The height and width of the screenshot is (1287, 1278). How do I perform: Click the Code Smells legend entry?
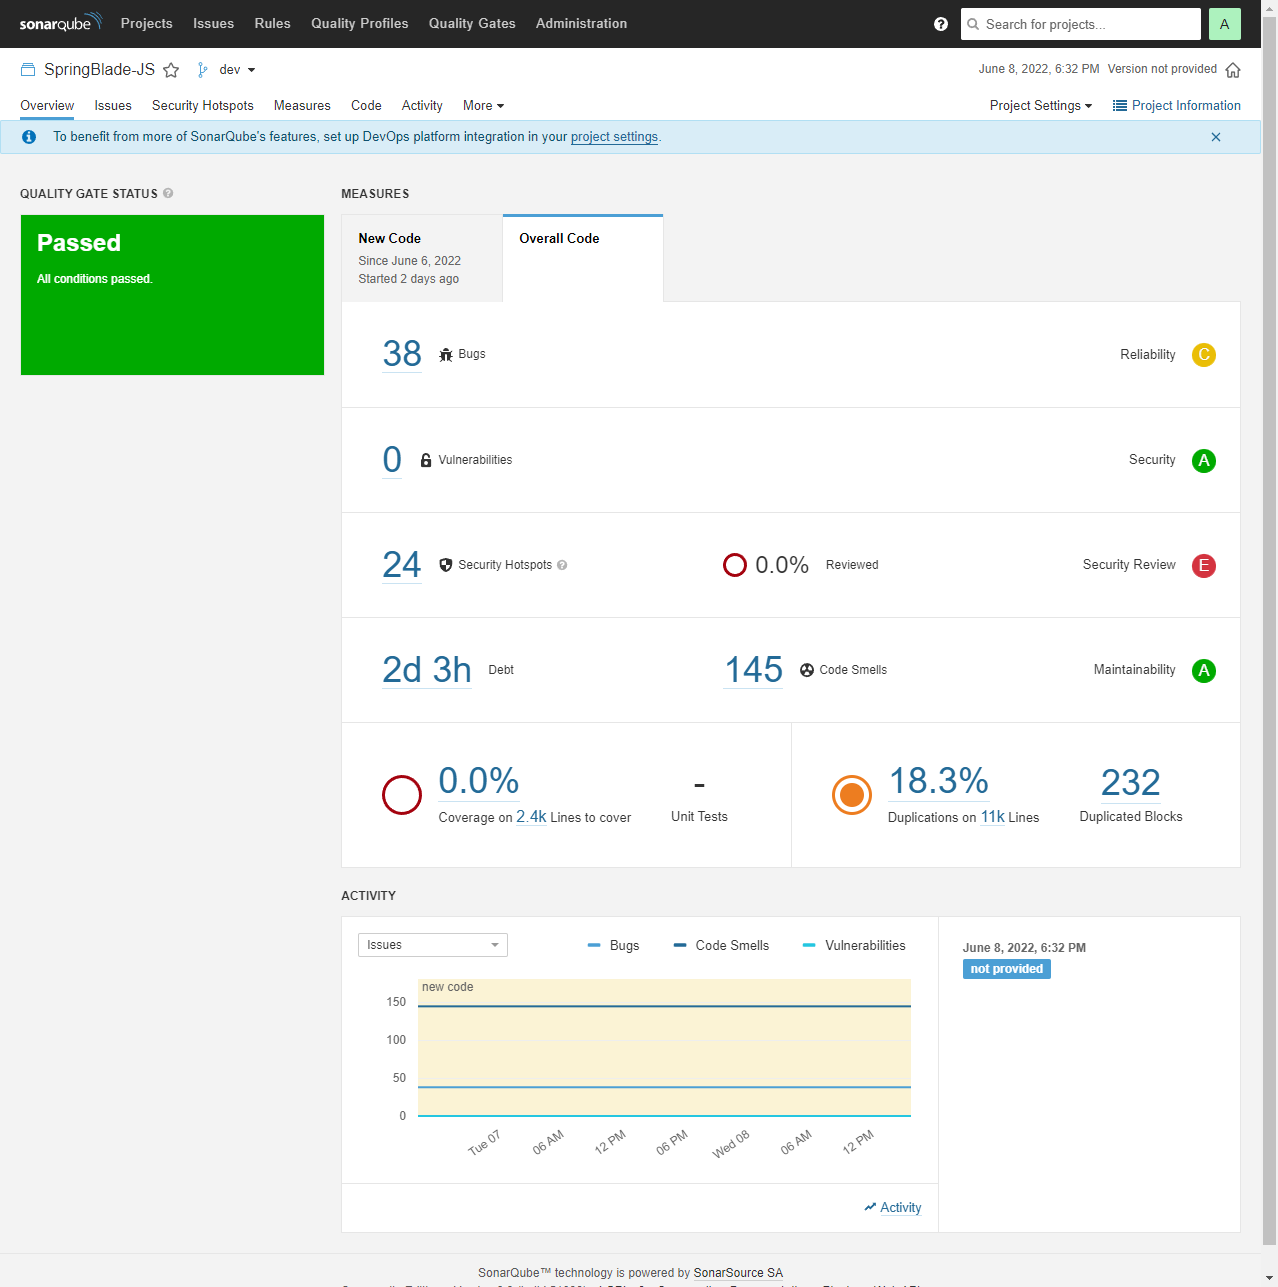[722, 946]
